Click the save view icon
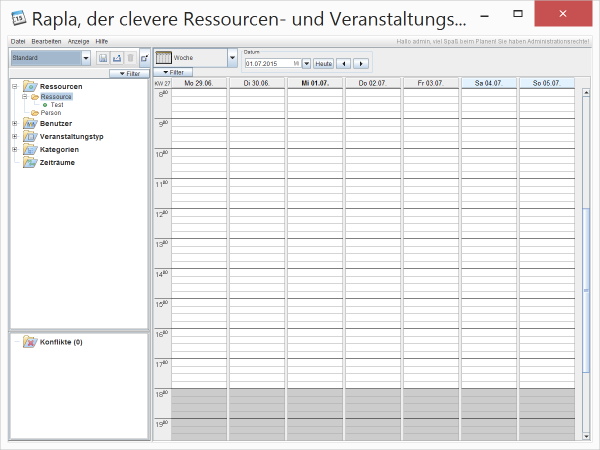Image resolution: width=600 pixels, height=450 pixels. point(103,58)
